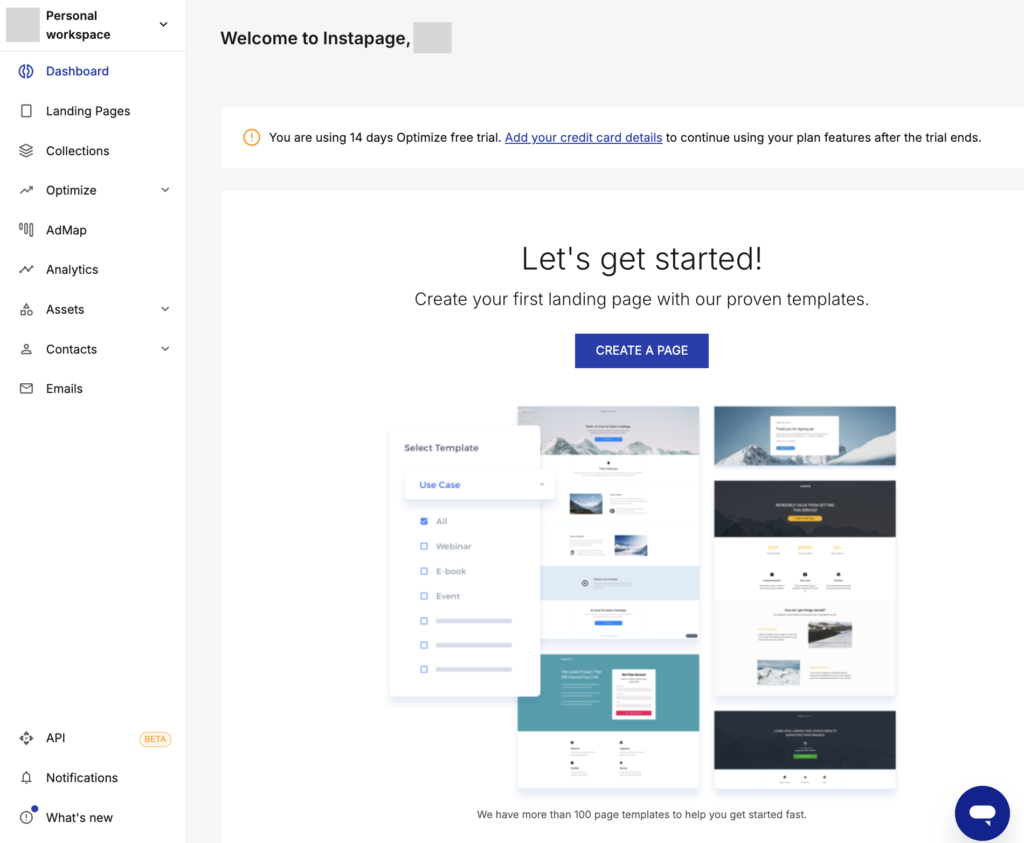Click the template preview illustration

(x=642, y=596)
